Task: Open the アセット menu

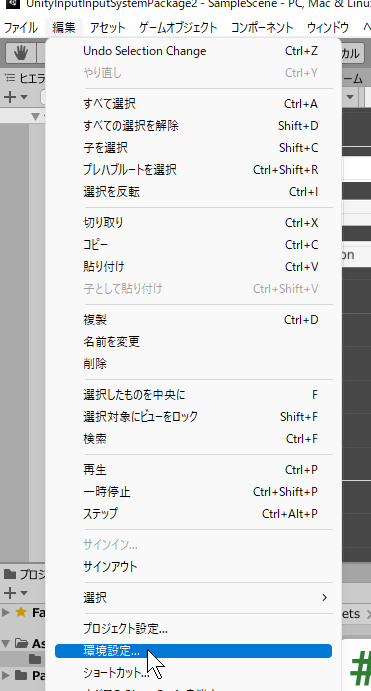Action: click(107, 28)
